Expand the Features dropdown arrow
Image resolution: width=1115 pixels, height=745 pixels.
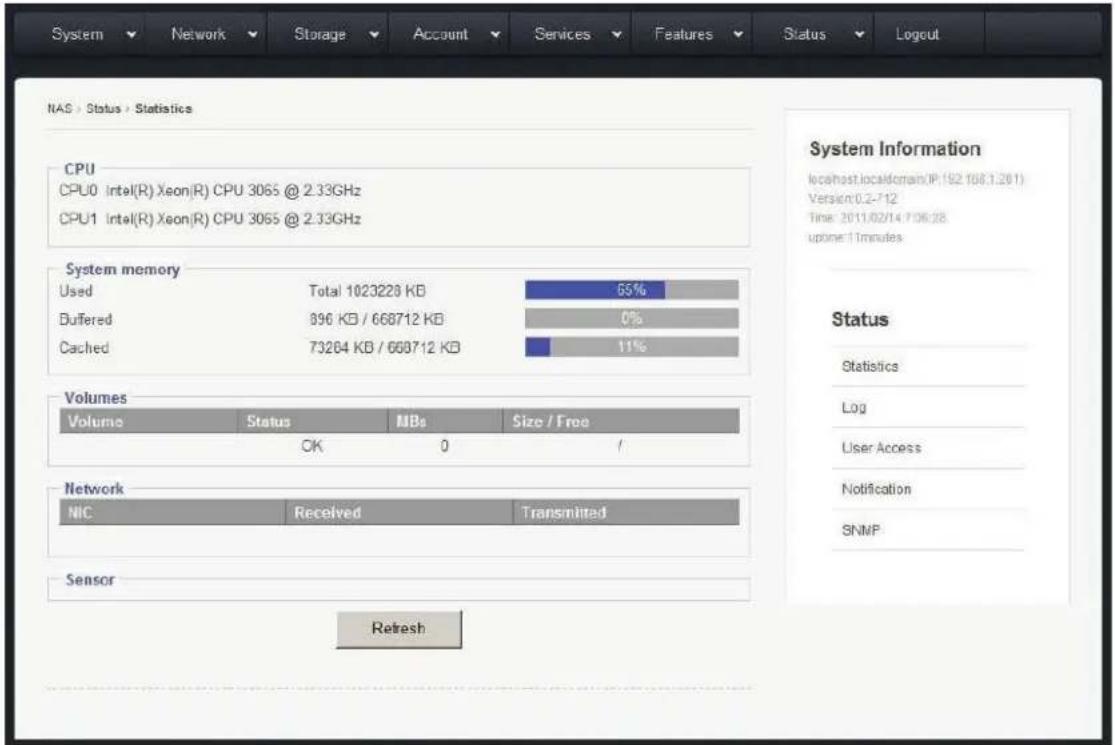tap(738, 34)
